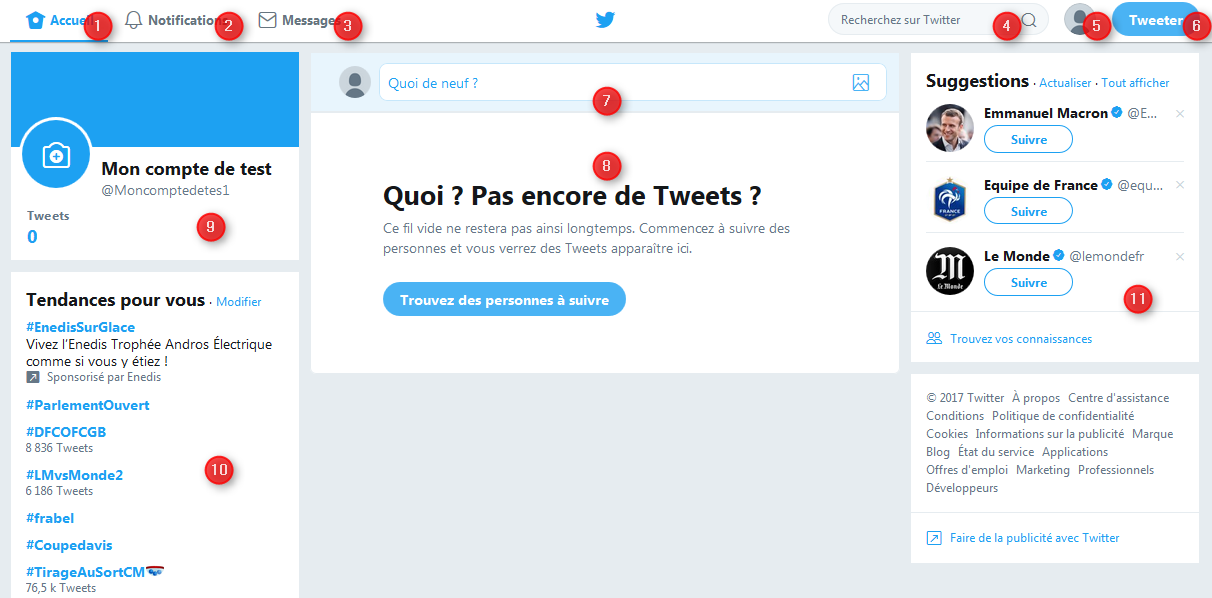Follow Equipe de France
The width and height of the screenshot is (1212, 598).
[x=1028, y=211]
